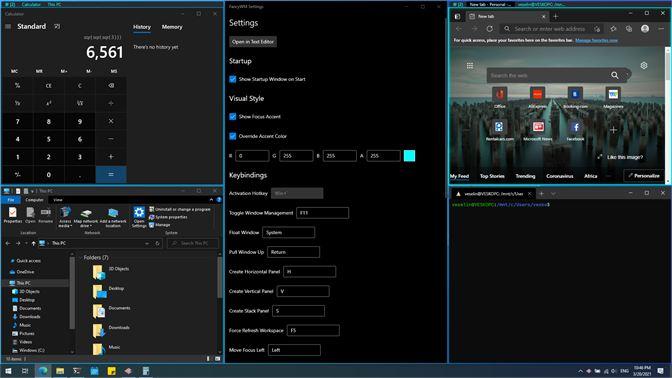Click the CE key in Calculator
The height and width of the screenshot is (378, 672).
48,85
